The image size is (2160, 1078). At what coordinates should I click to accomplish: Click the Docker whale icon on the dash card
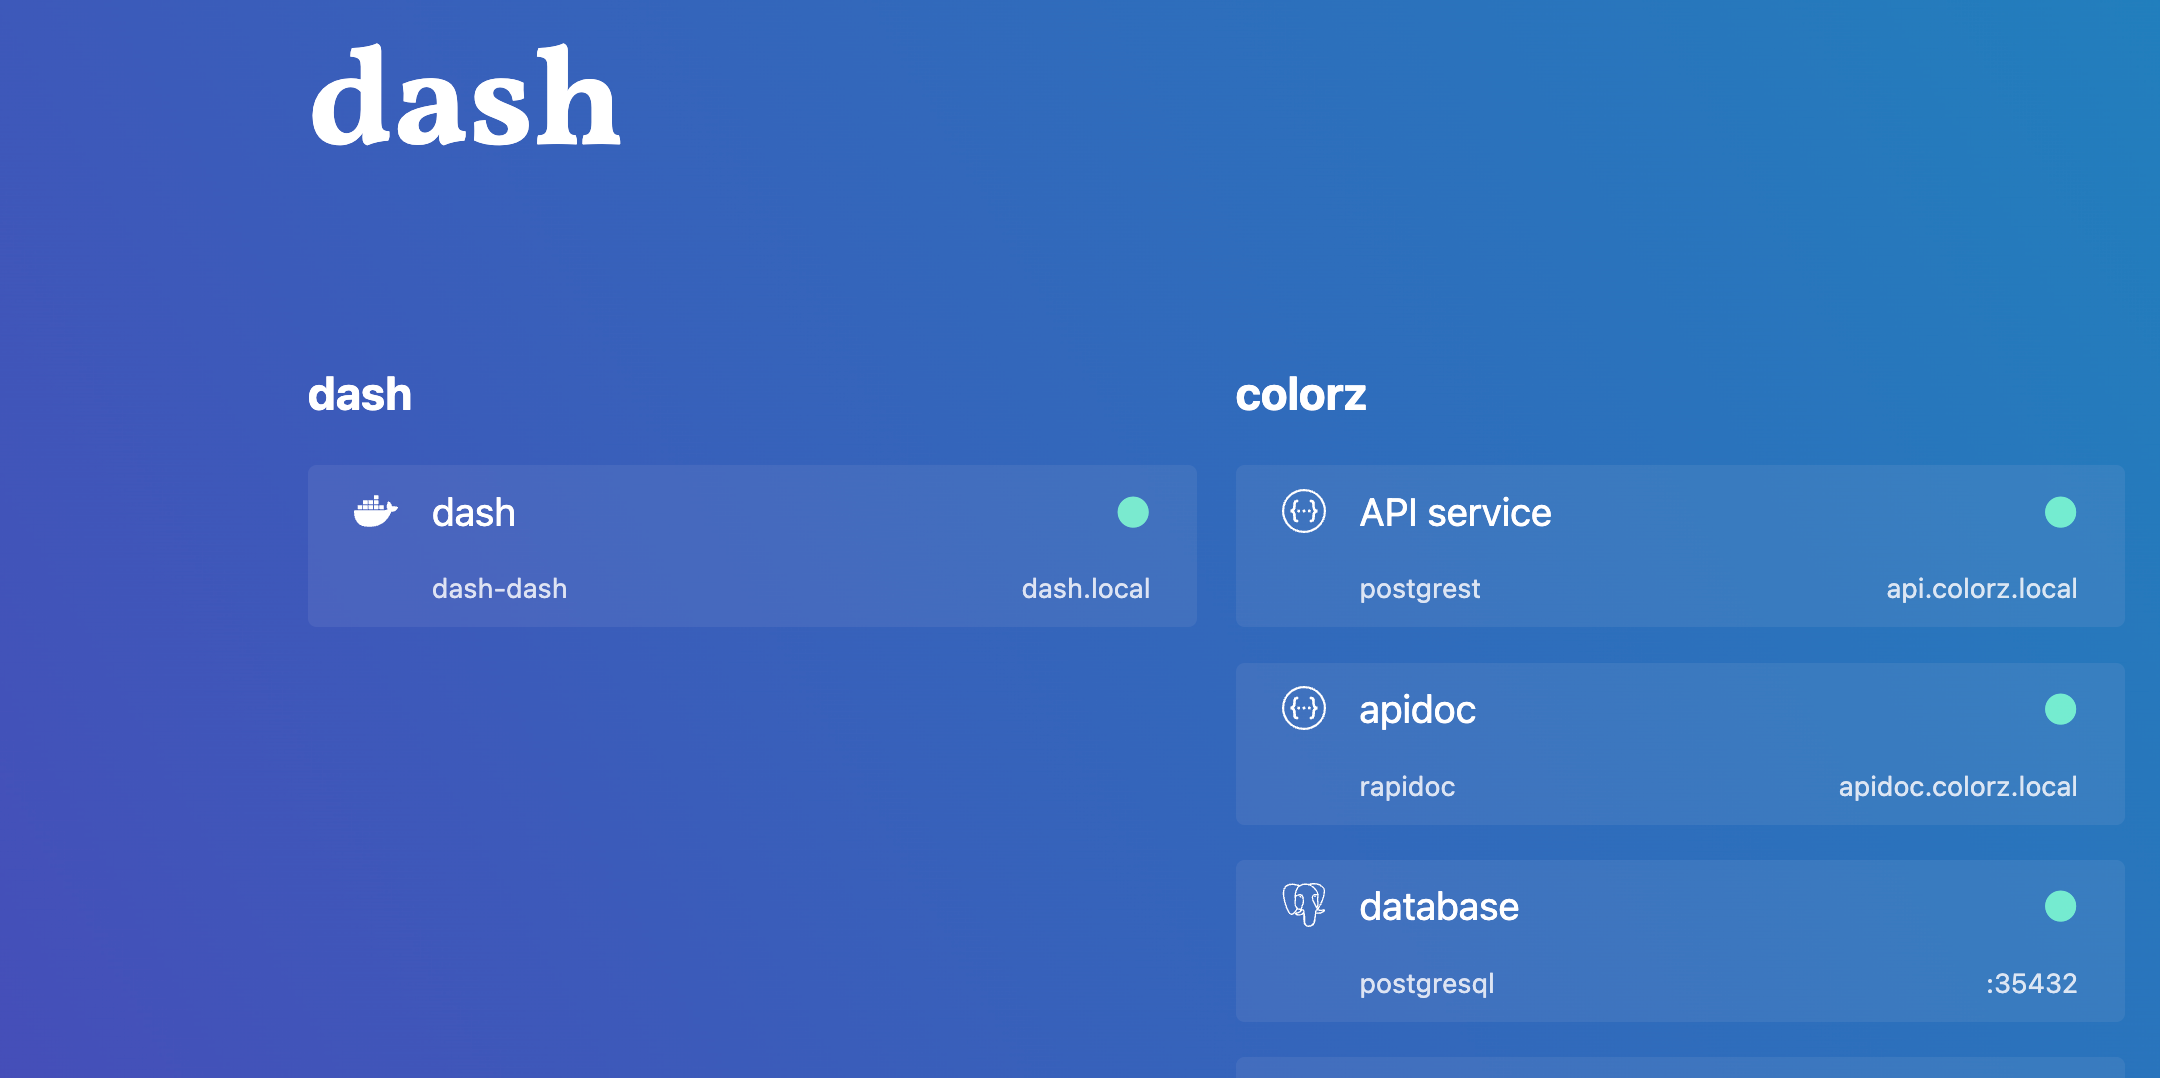(374, 511)
